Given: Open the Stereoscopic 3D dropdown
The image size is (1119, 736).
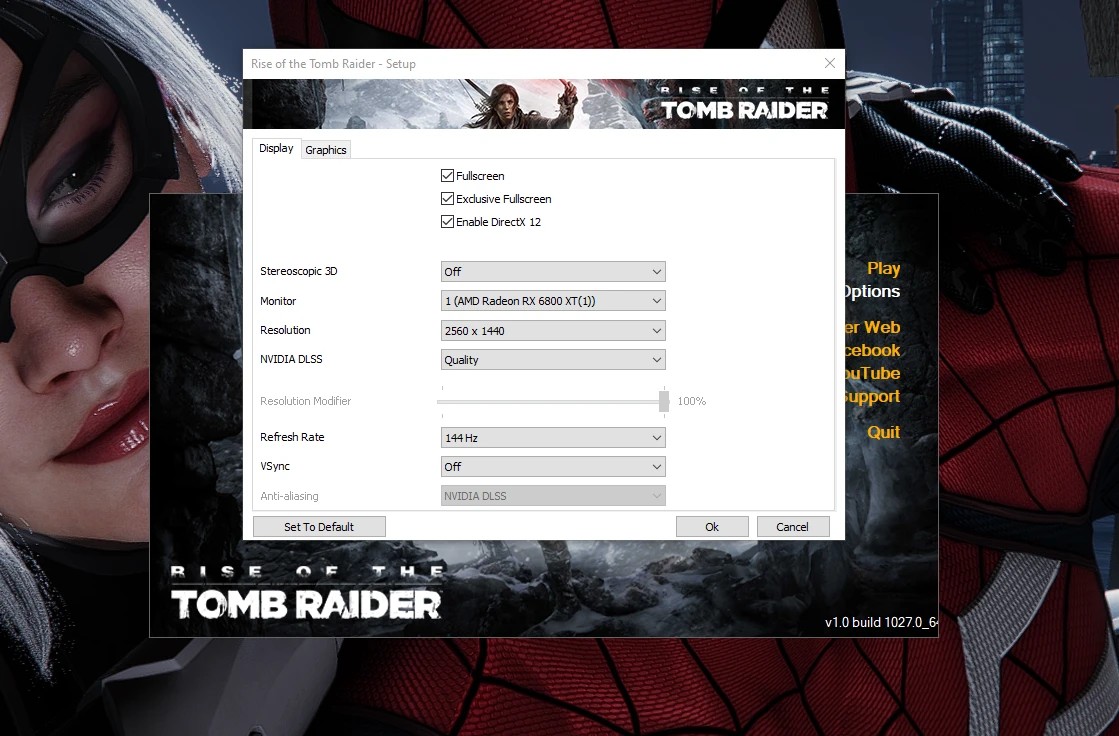Looking at the screenshot, I should click(553, 271).
